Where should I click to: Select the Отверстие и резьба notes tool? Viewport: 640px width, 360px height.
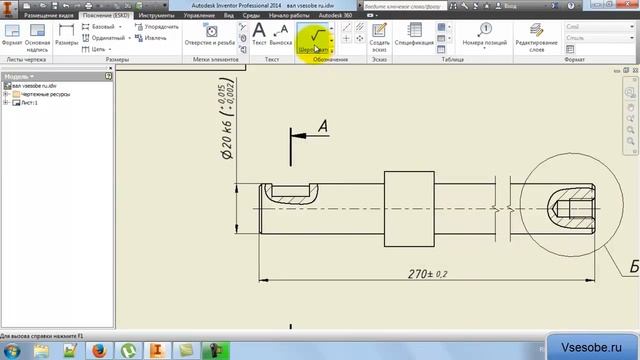coord(210,35)
